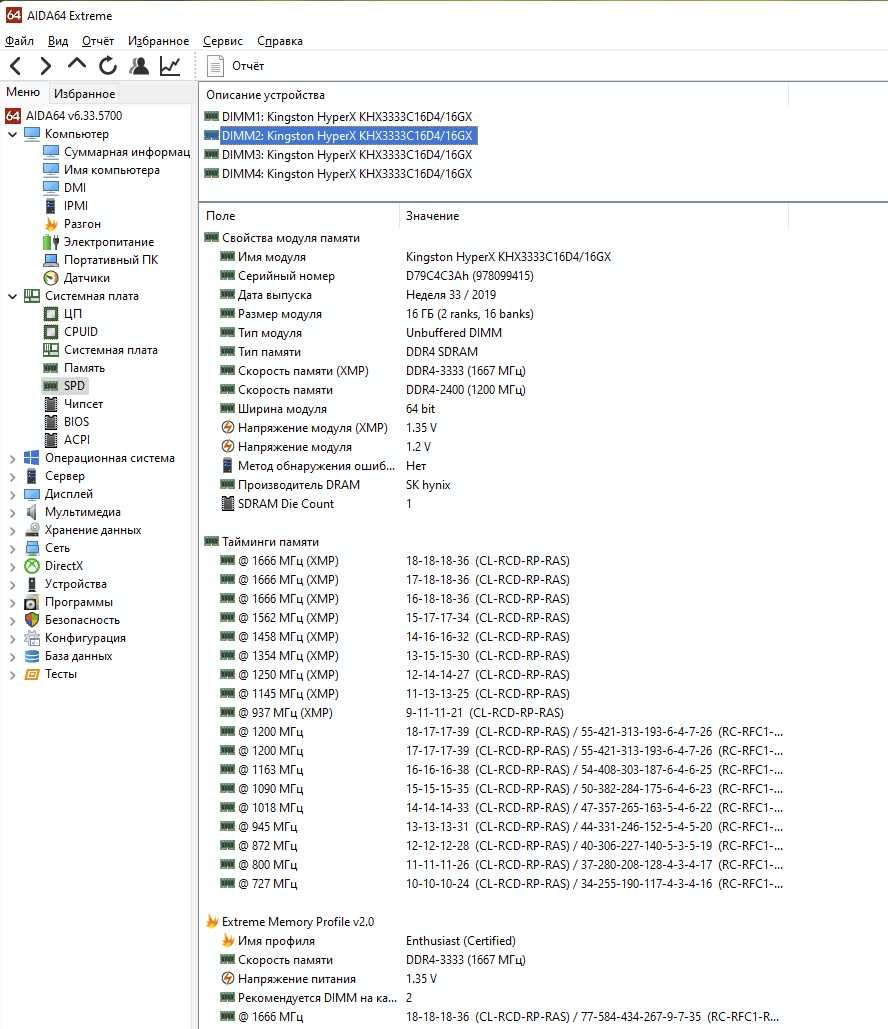Viewport: 888px width, 1029px height.
Task: Go back with the left arrow toolbar icon
Action: coord(16,66)
